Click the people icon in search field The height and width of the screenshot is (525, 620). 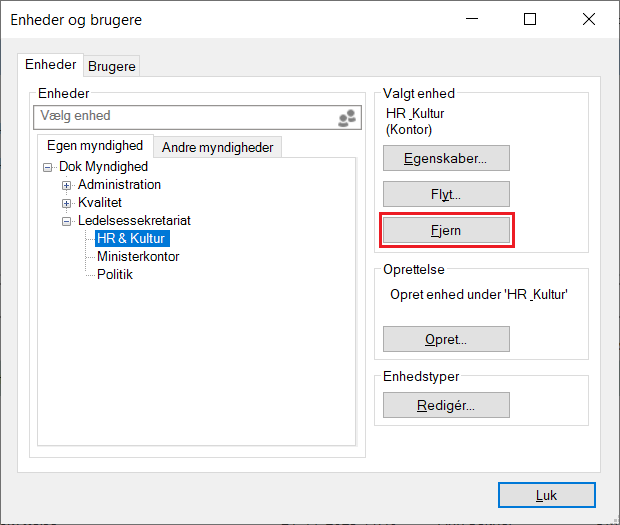[347, 118]
